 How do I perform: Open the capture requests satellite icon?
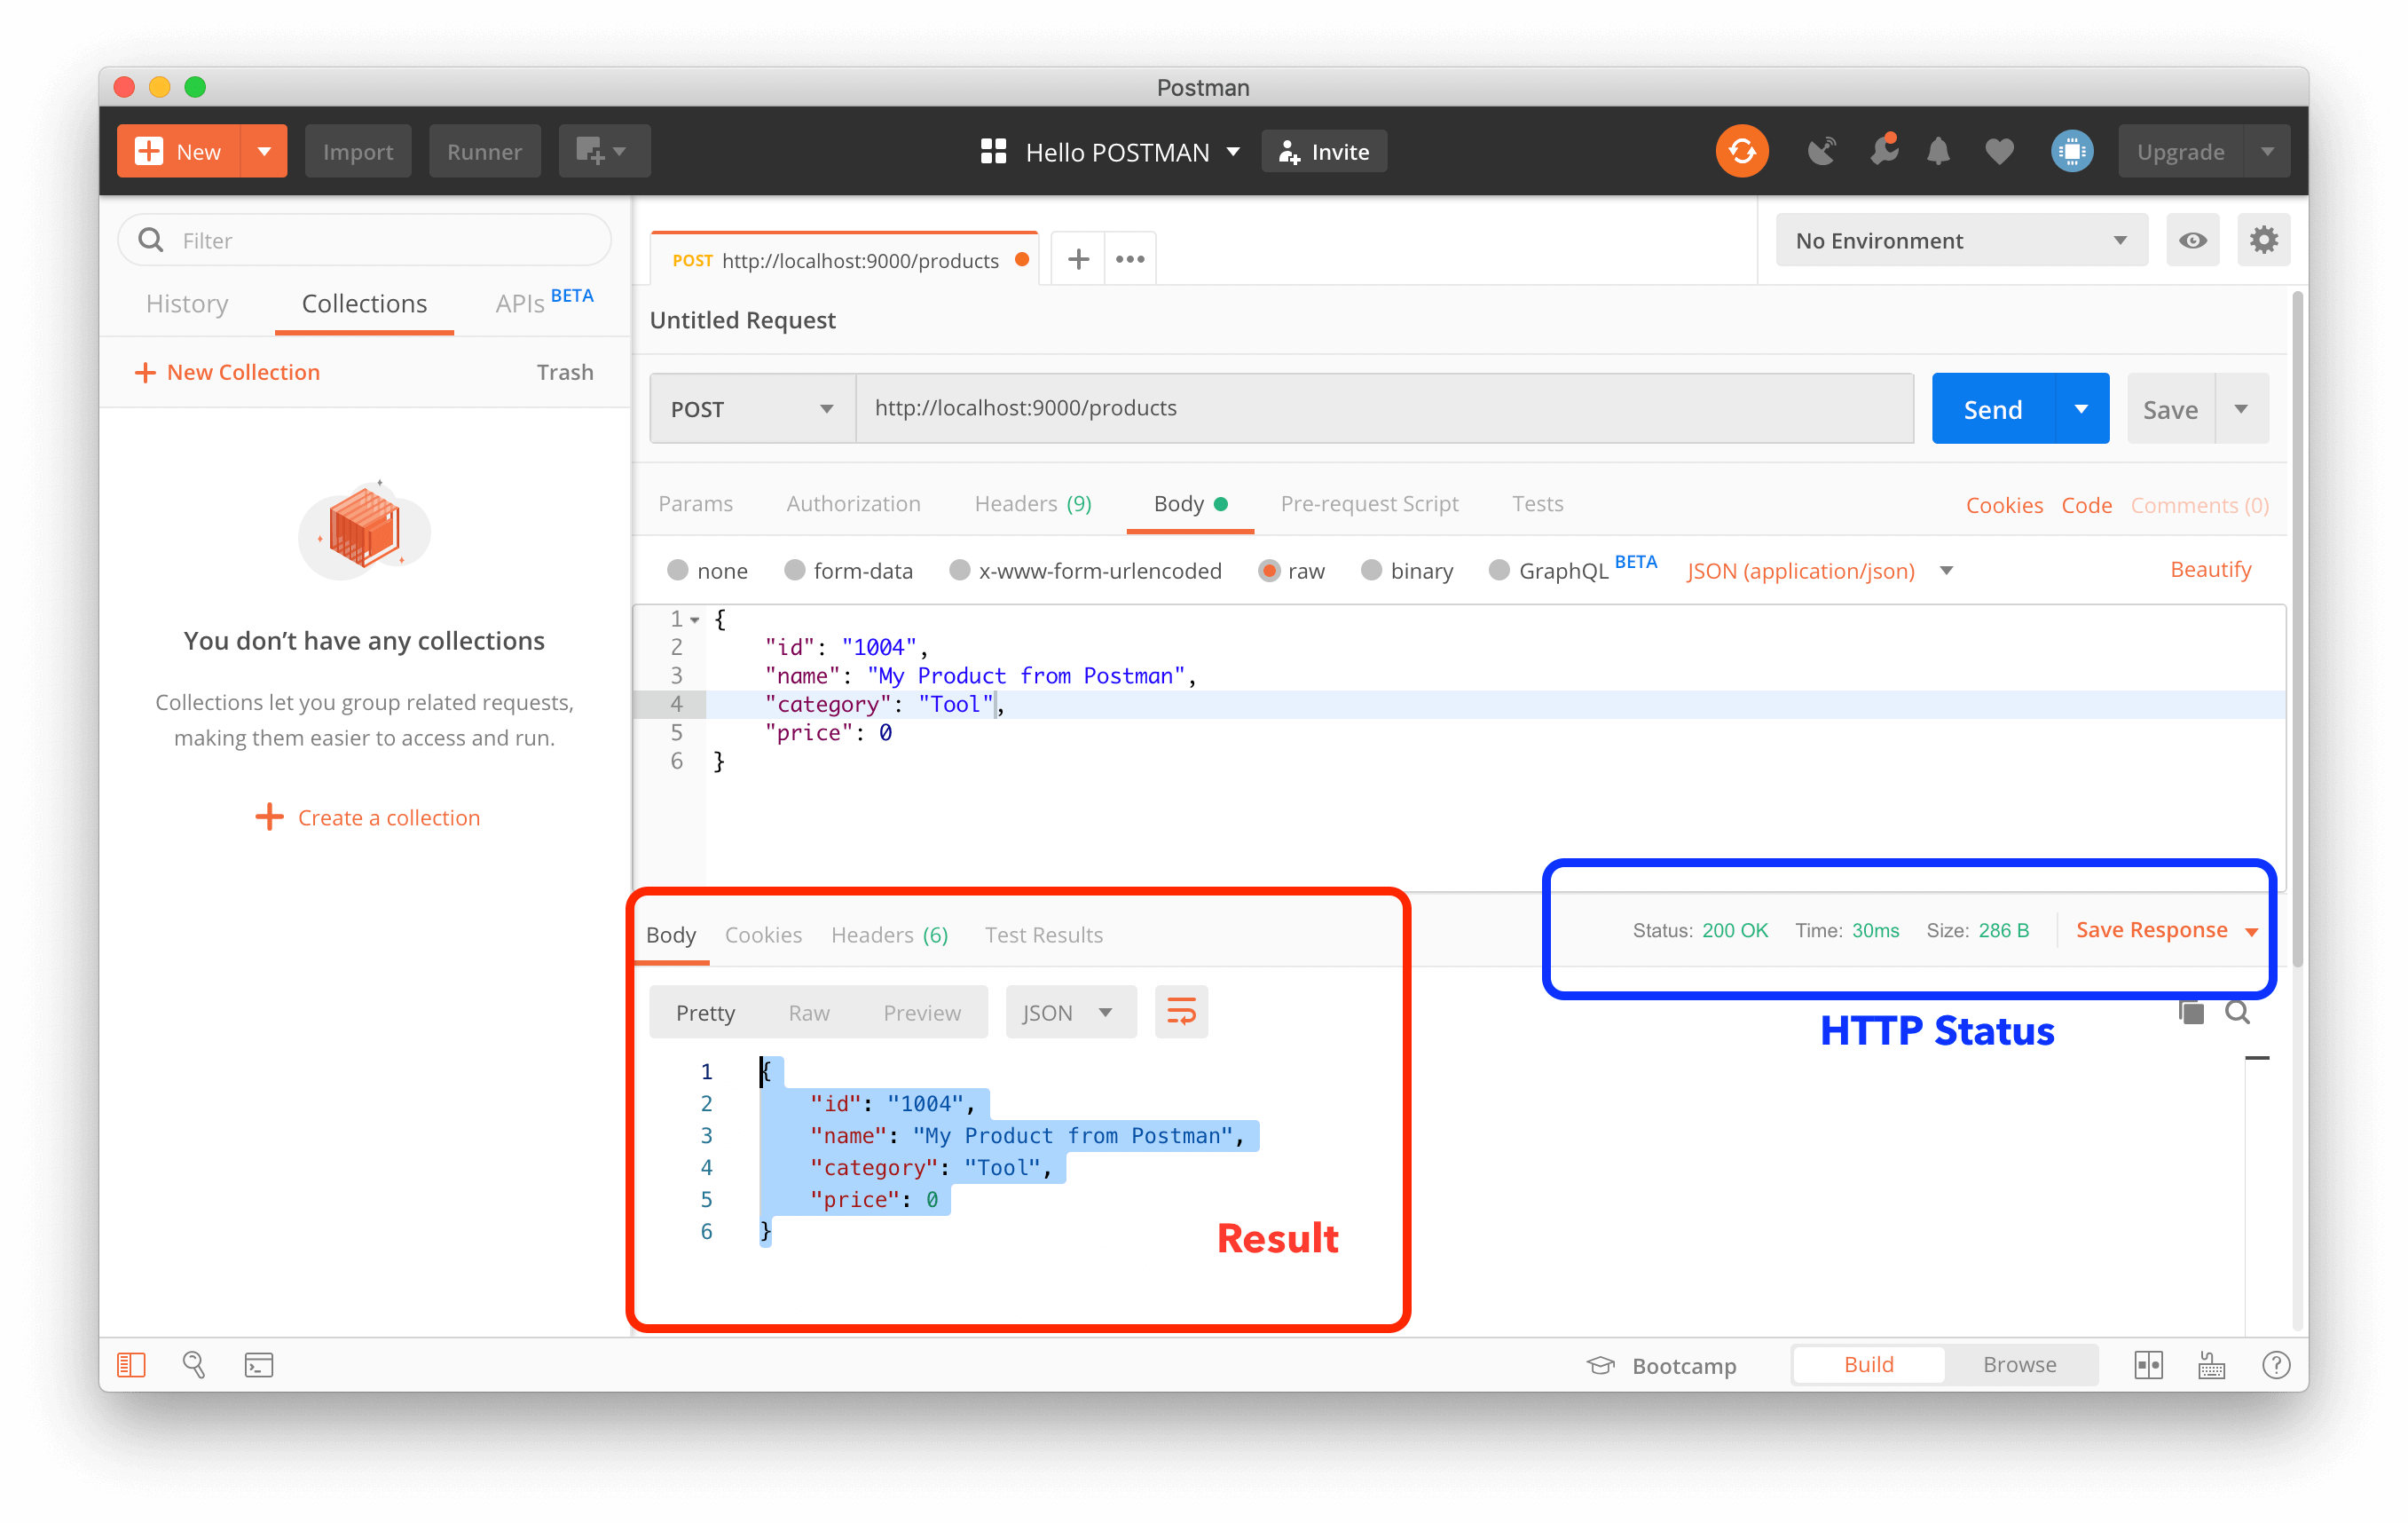(x=1821, y=151)
